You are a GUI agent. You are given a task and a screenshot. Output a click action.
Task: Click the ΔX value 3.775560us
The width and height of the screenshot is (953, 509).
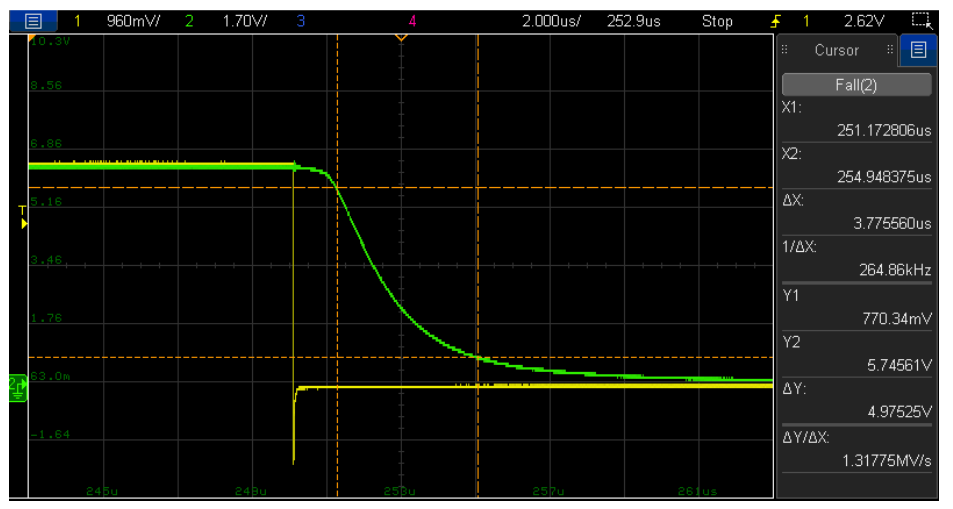tap(892, 223)
